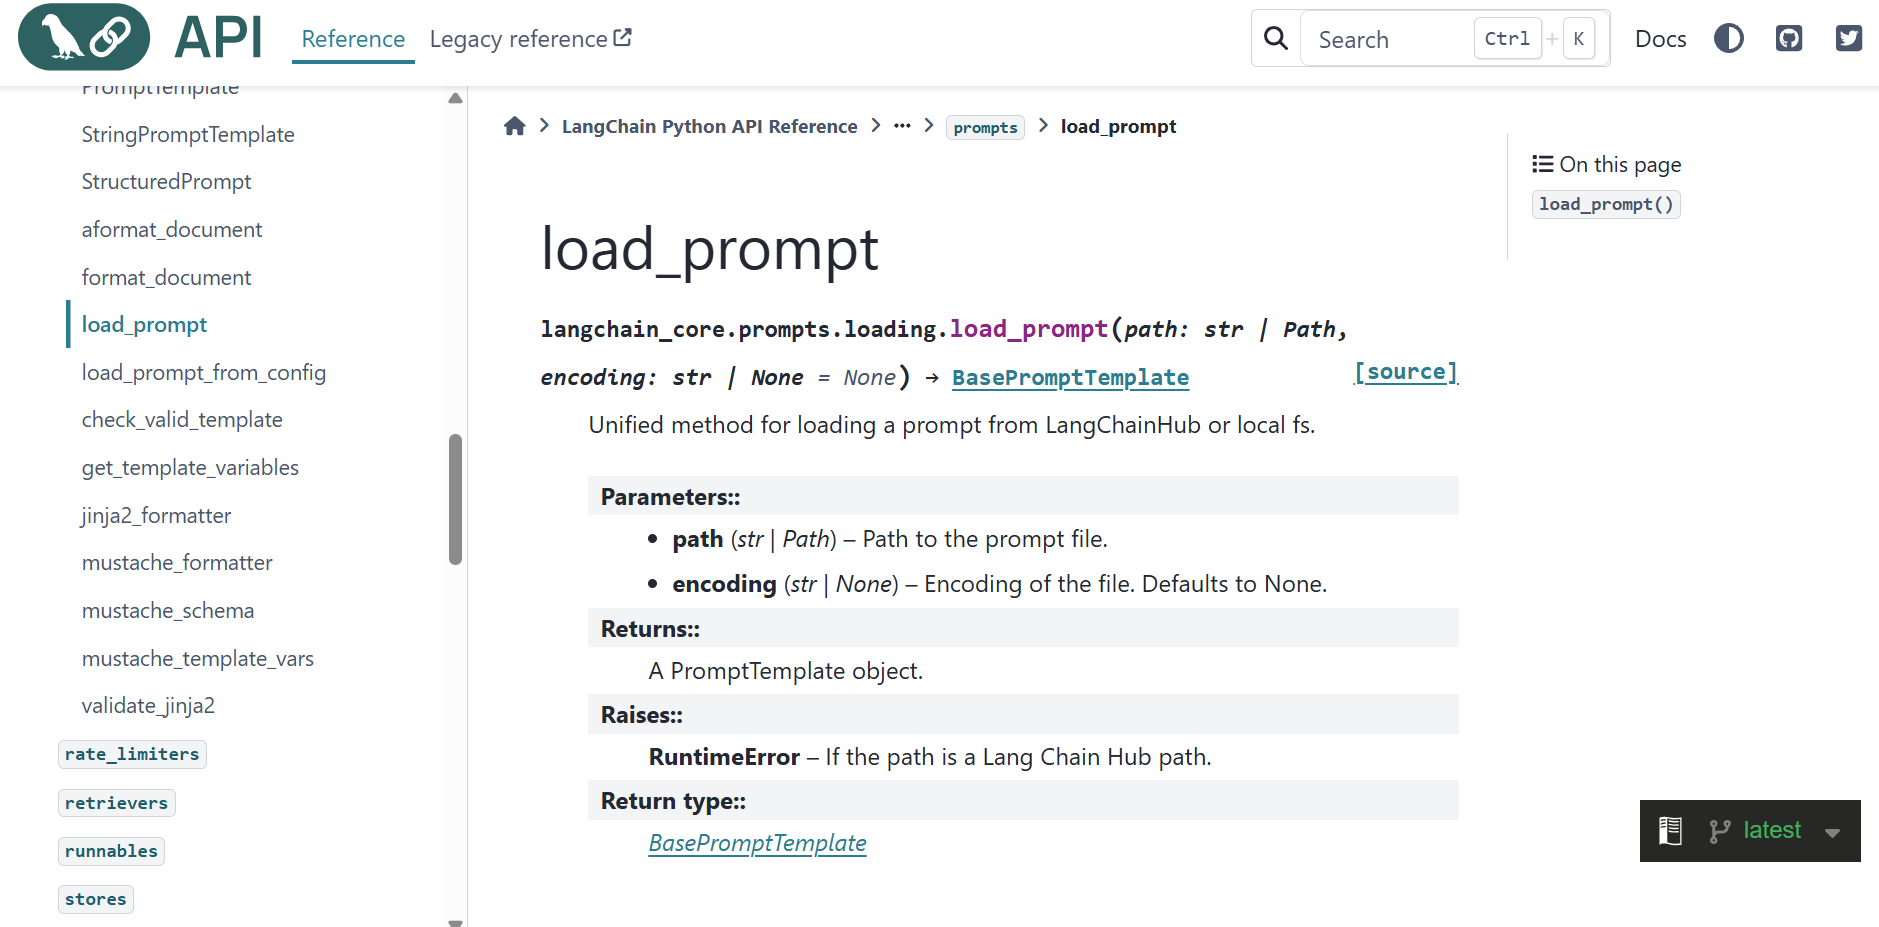Open get_template_variables sidebar item

click(x=190, y=467)
